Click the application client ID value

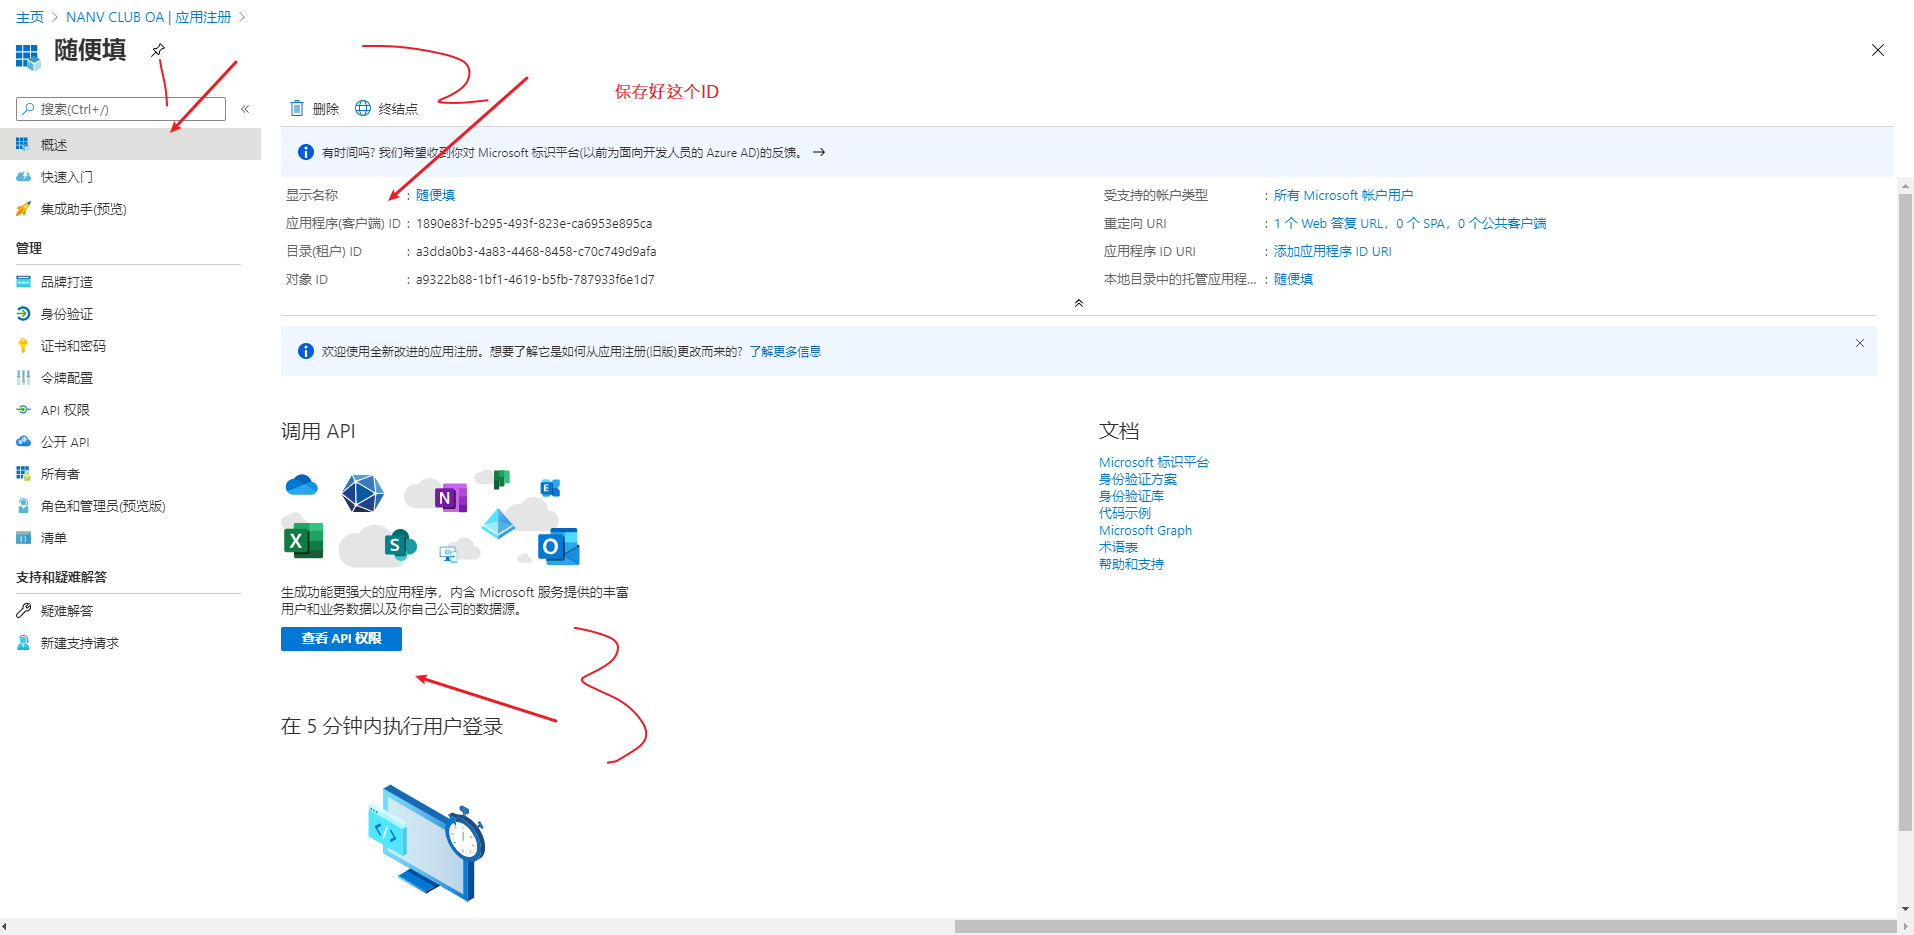[x=534, y=223]
